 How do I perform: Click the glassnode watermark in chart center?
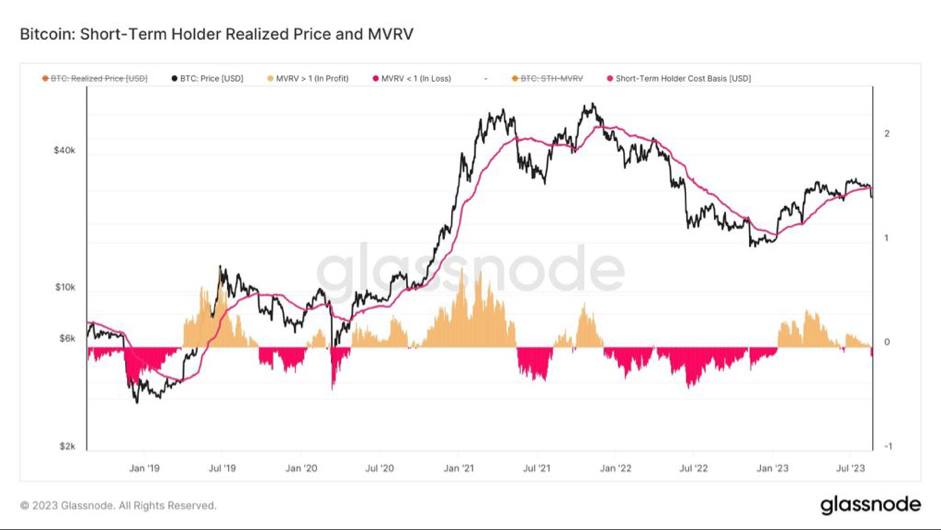pyautogui.click(x=470, y=270)
